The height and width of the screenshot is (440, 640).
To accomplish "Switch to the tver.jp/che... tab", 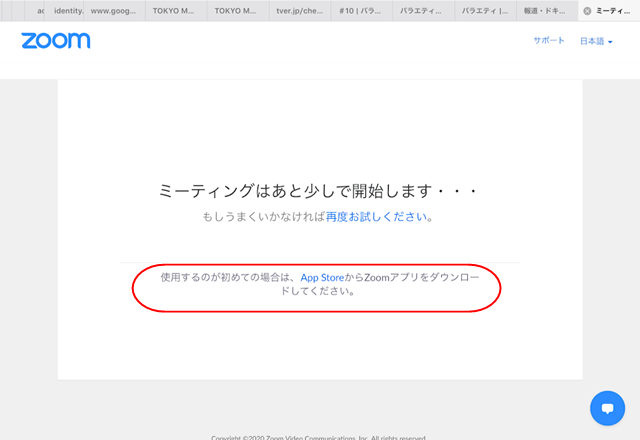I will coord(300,11).
